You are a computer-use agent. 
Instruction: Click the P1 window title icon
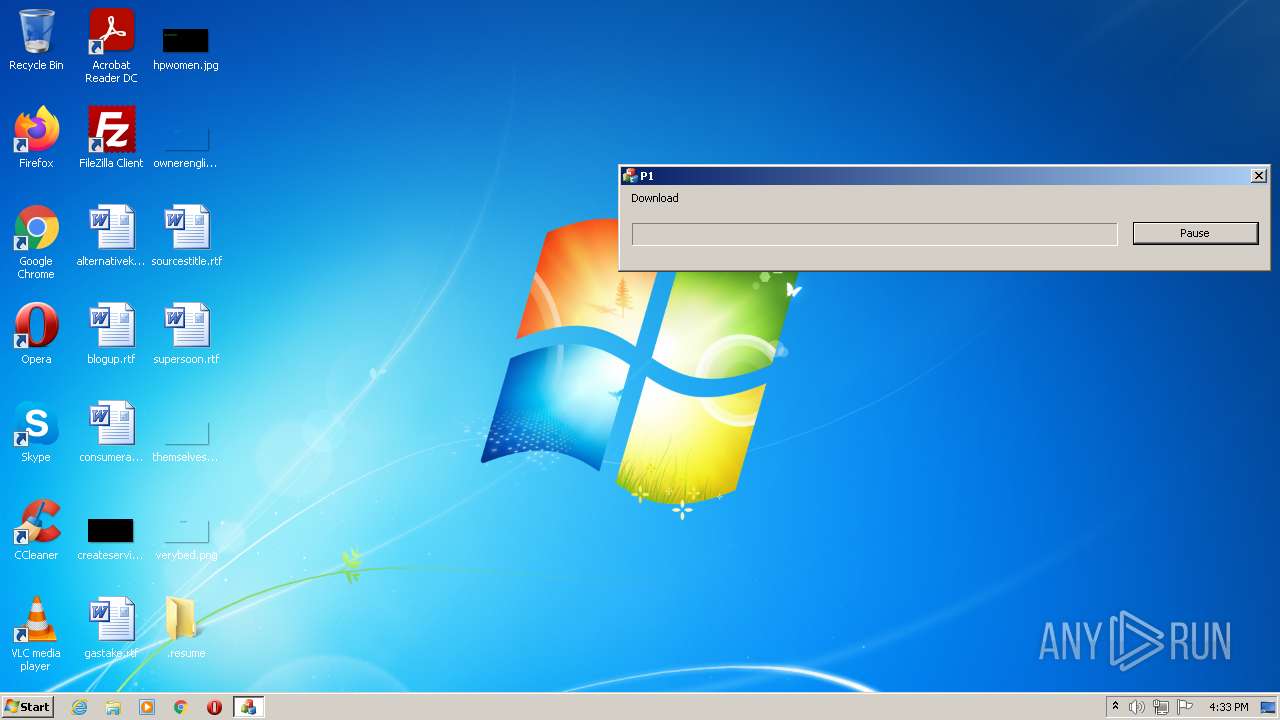[x=630, y=176]
